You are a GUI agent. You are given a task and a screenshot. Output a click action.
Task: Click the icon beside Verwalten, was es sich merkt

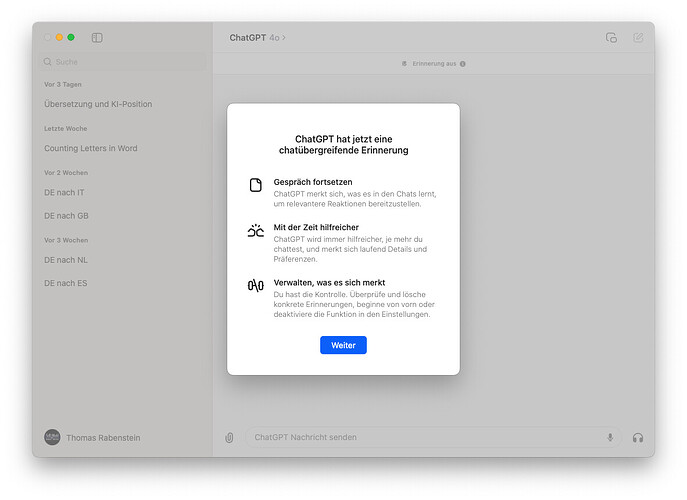(256, 286)
